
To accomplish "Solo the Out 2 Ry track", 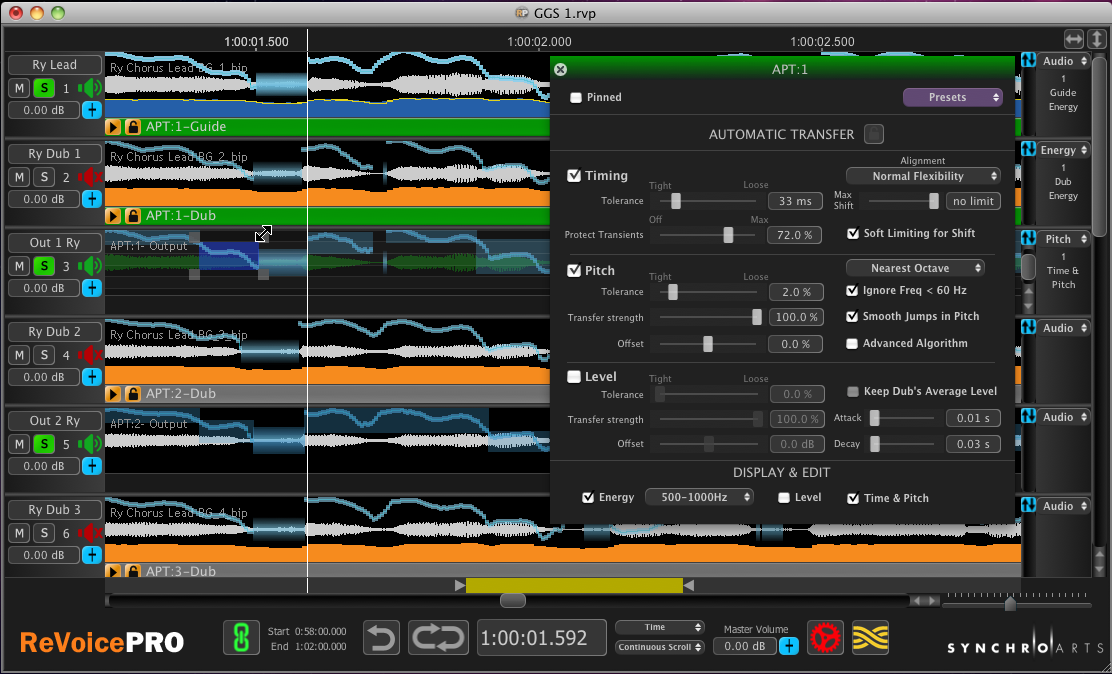I will 43,443.
